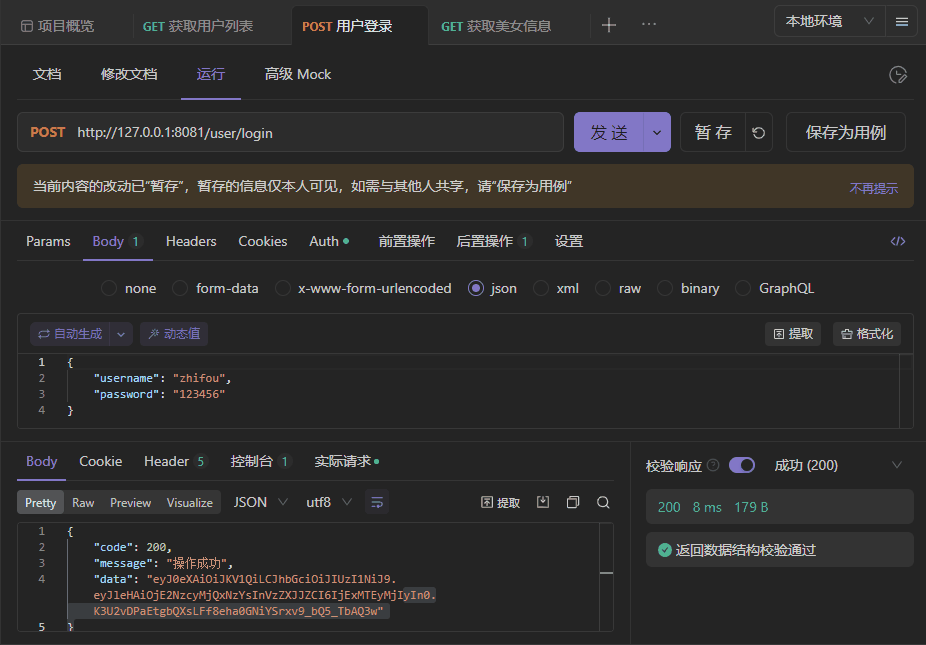Copy the response body icon
926x645 pixels.
[572, 502]
